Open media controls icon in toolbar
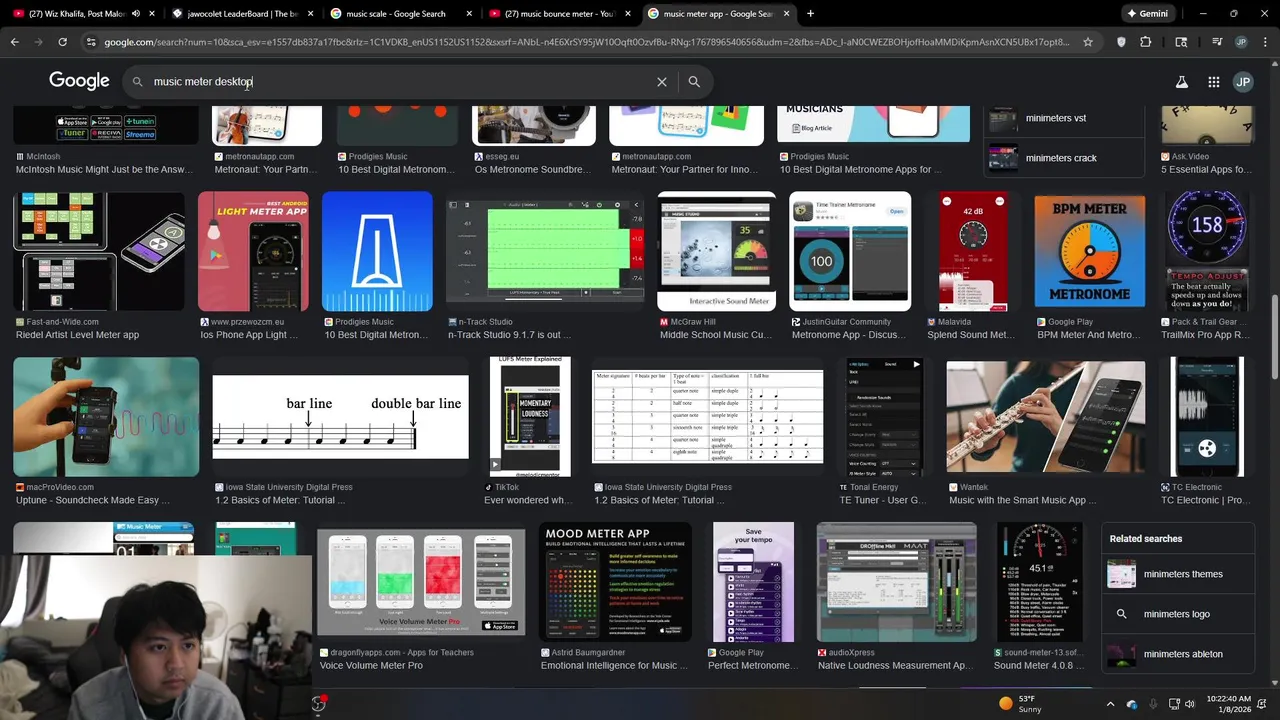 1217,42
